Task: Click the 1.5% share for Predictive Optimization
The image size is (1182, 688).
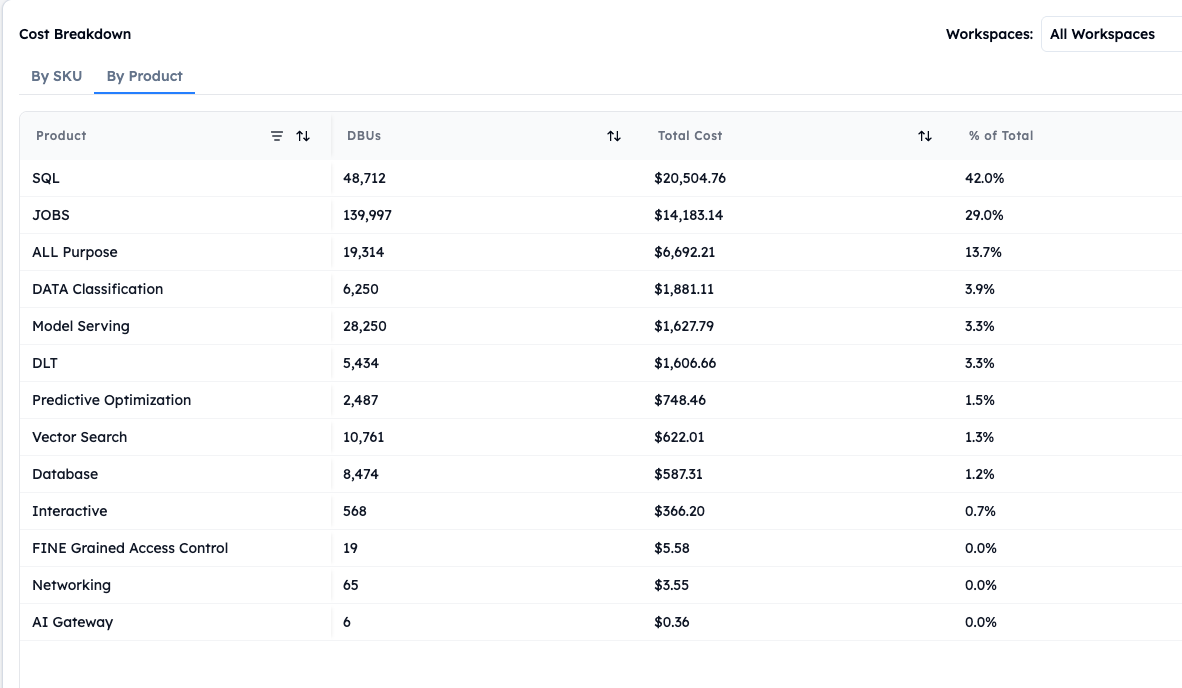Action: coord(979,400)
